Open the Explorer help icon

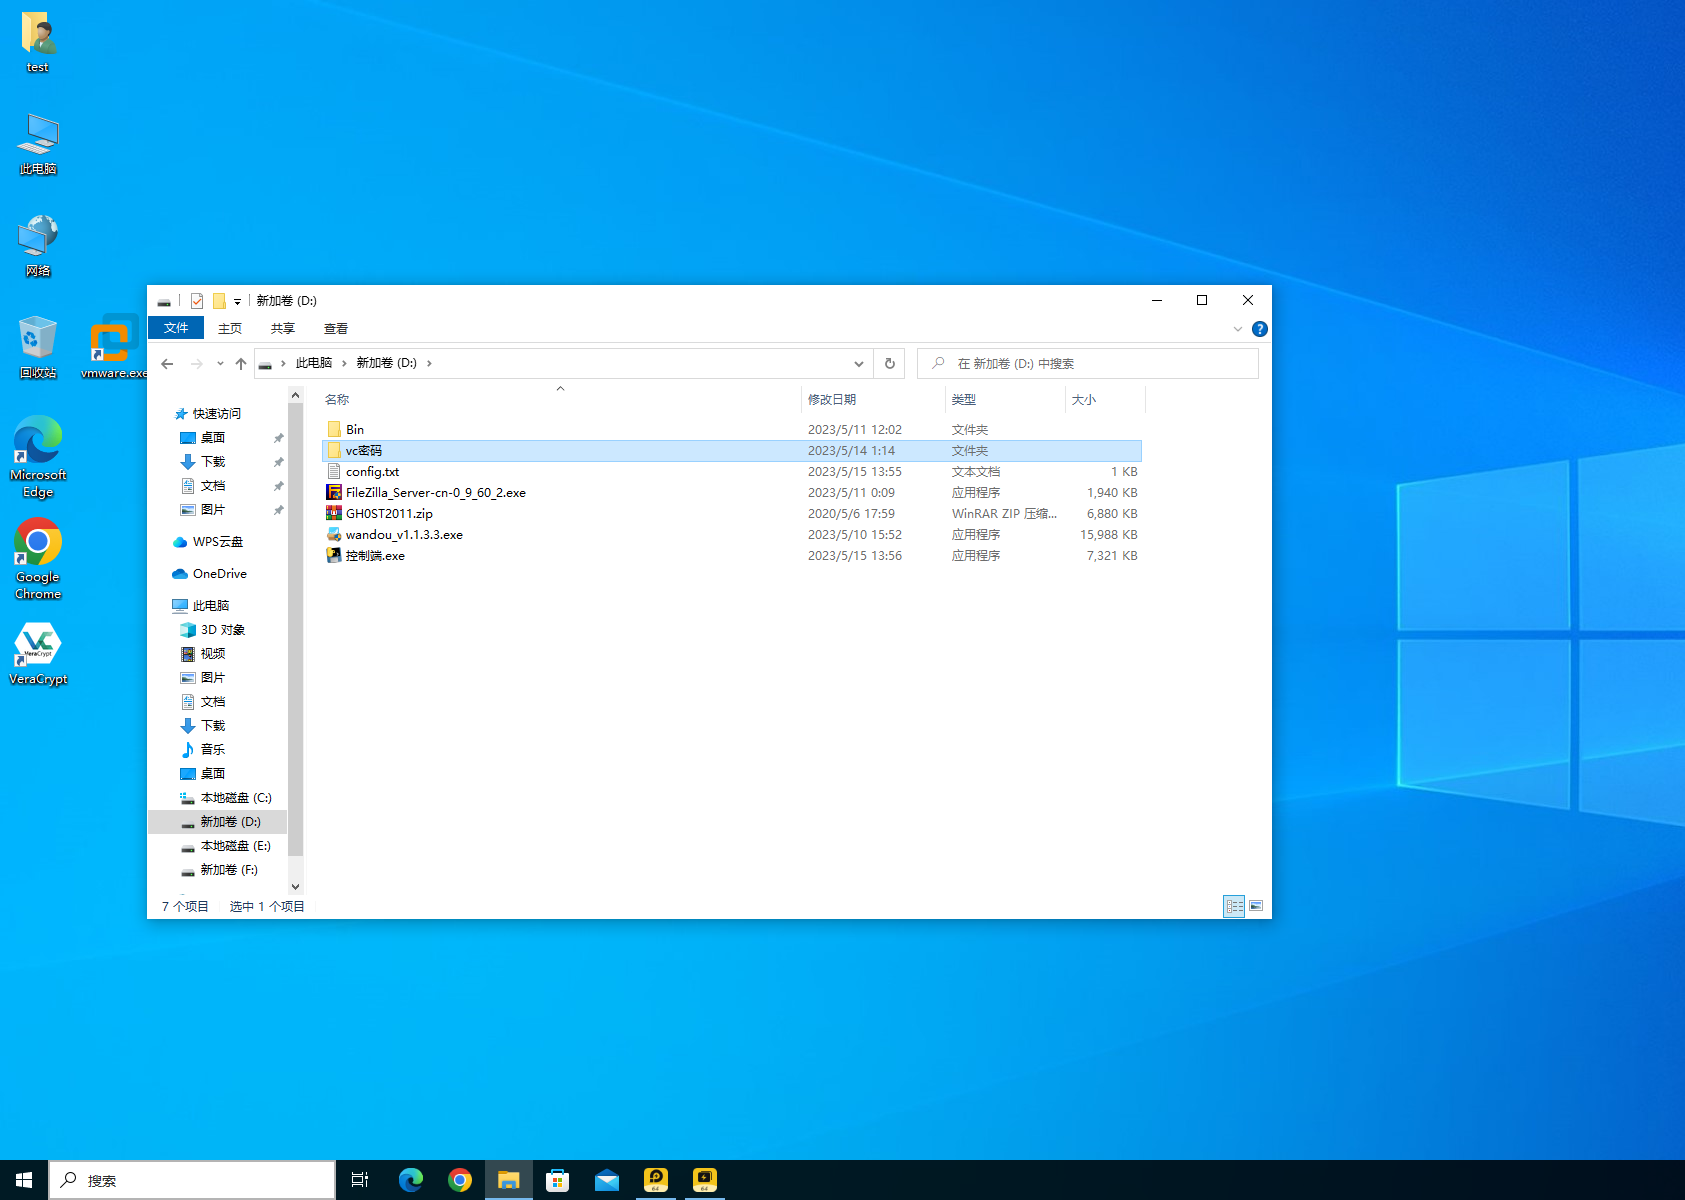pos(1260,329)
